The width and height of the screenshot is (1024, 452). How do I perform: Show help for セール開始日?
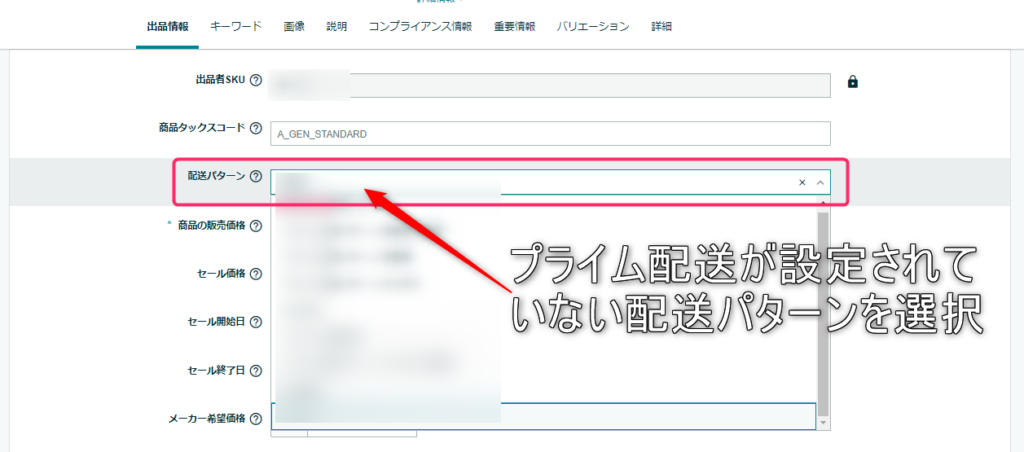256,323
